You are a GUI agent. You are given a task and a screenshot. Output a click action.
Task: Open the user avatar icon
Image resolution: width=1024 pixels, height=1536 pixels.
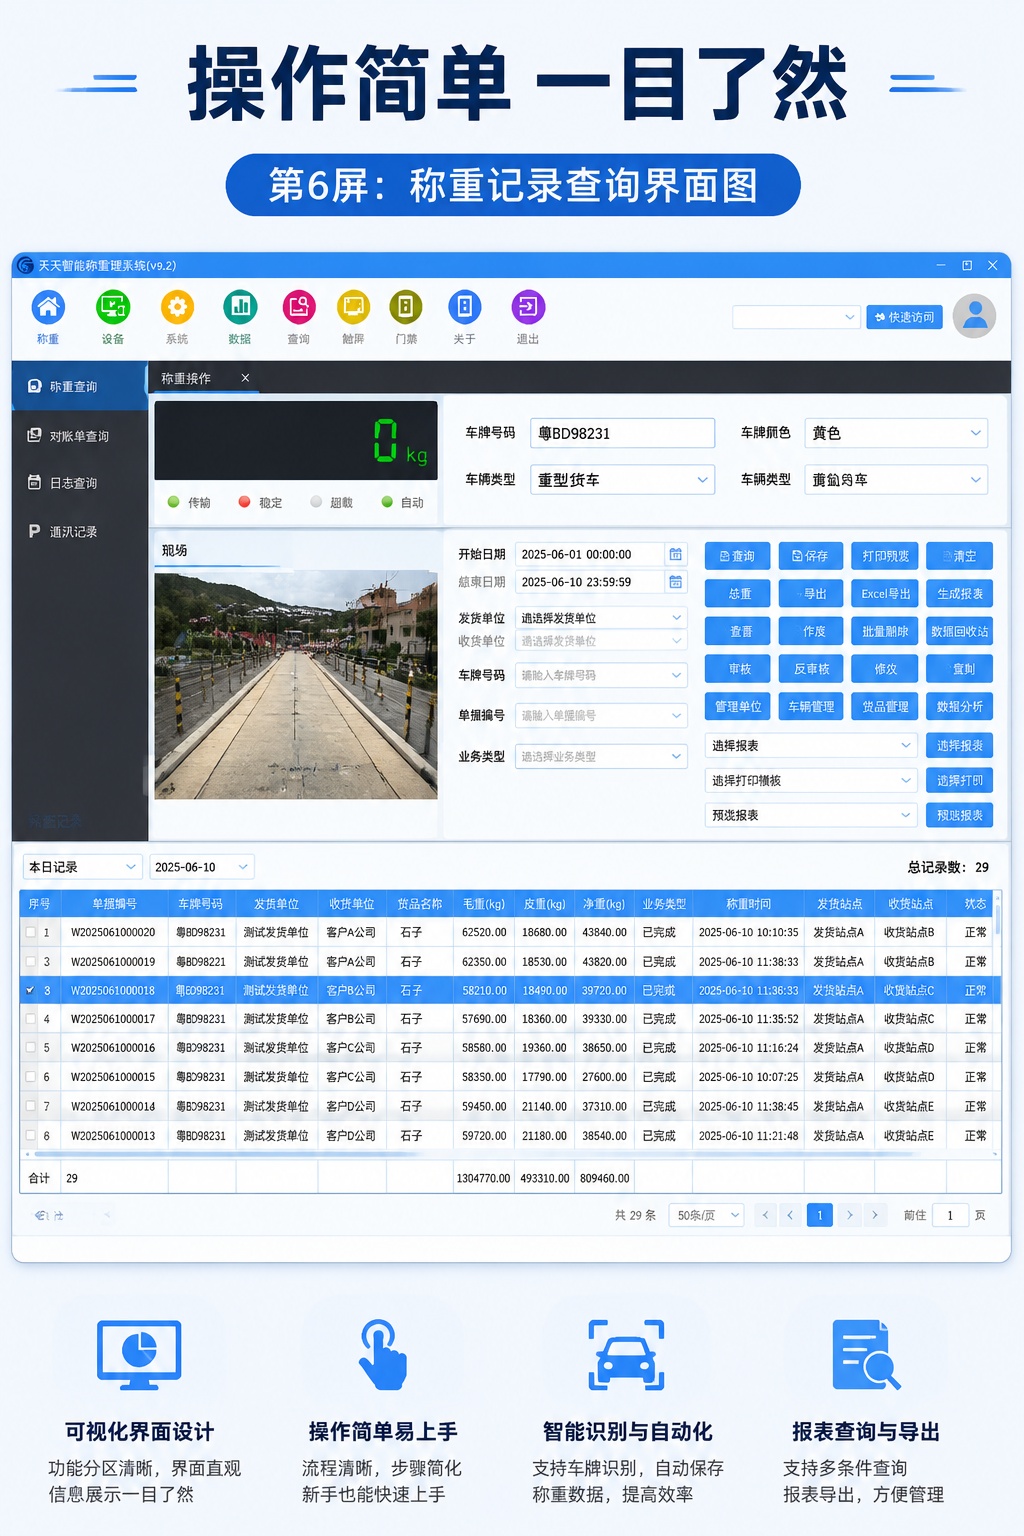974,316
